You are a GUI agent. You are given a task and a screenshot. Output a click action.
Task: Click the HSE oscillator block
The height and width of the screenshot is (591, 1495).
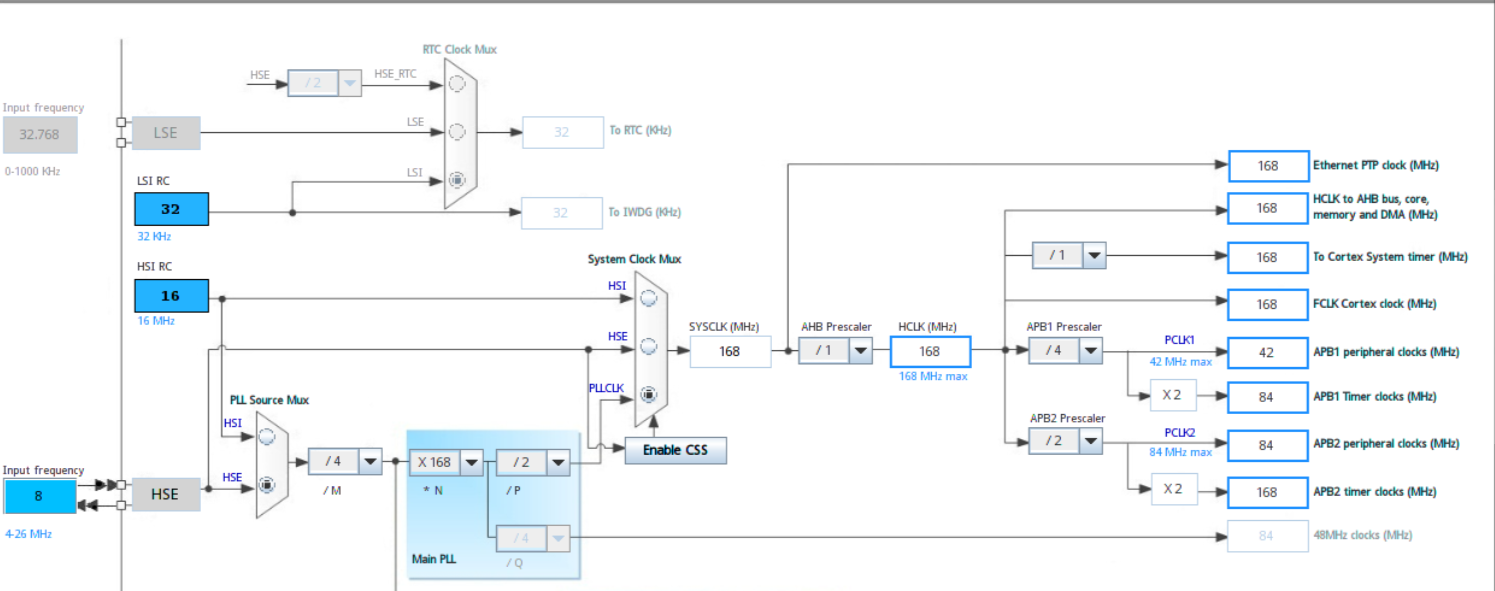pos(166,494)
